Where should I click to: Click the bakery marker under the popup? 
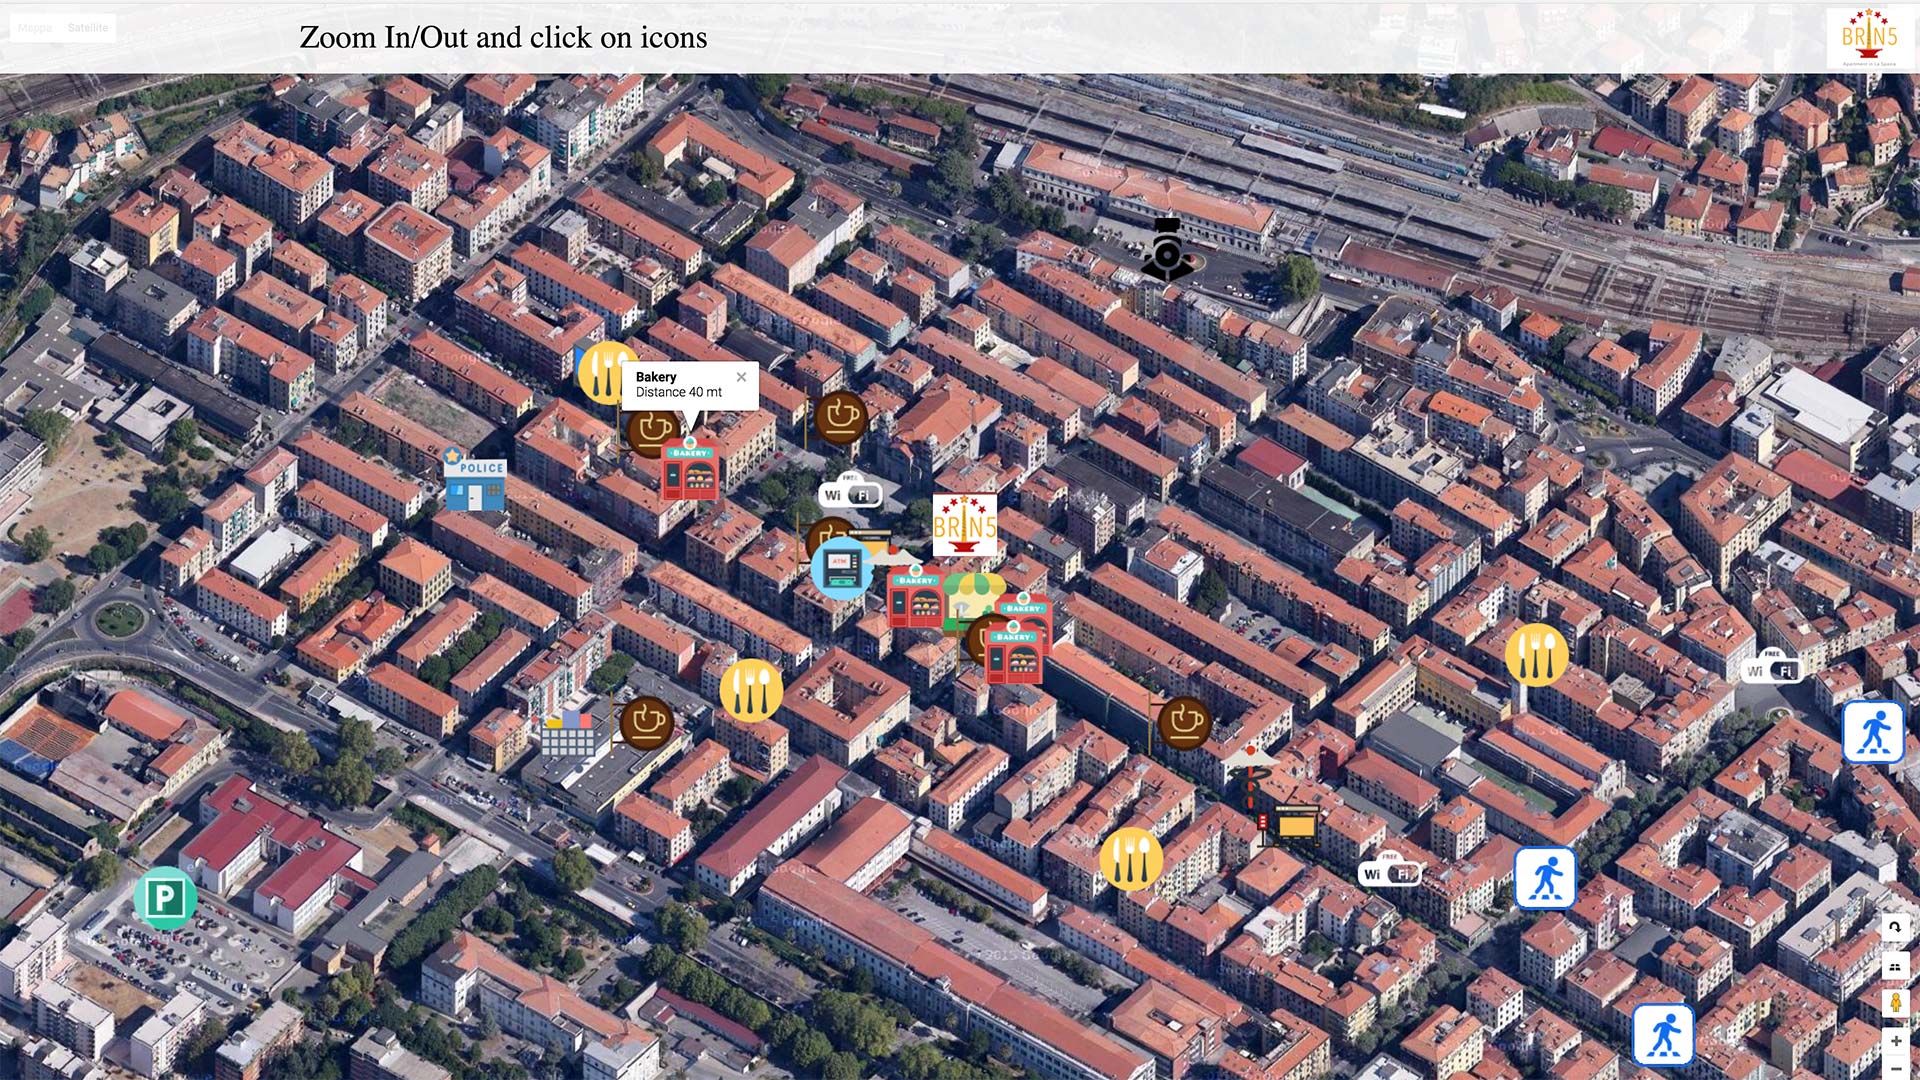point(690,470)
